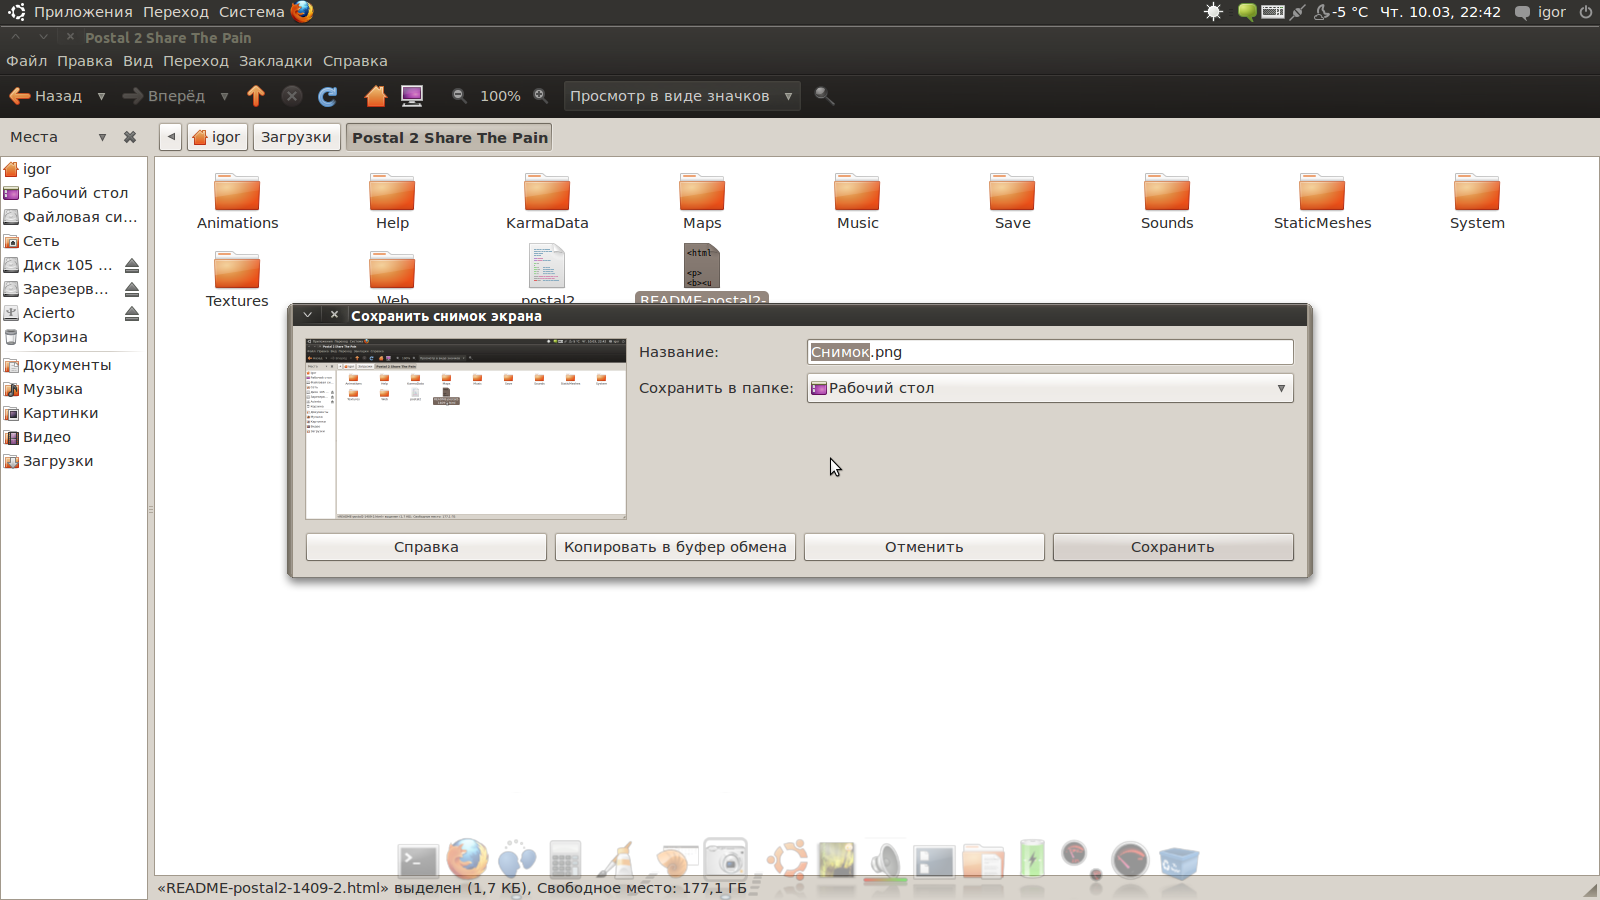The image size is (1600, 900).
Task: Click the screenshot preview thumbnail
Action: pos(466,429)
